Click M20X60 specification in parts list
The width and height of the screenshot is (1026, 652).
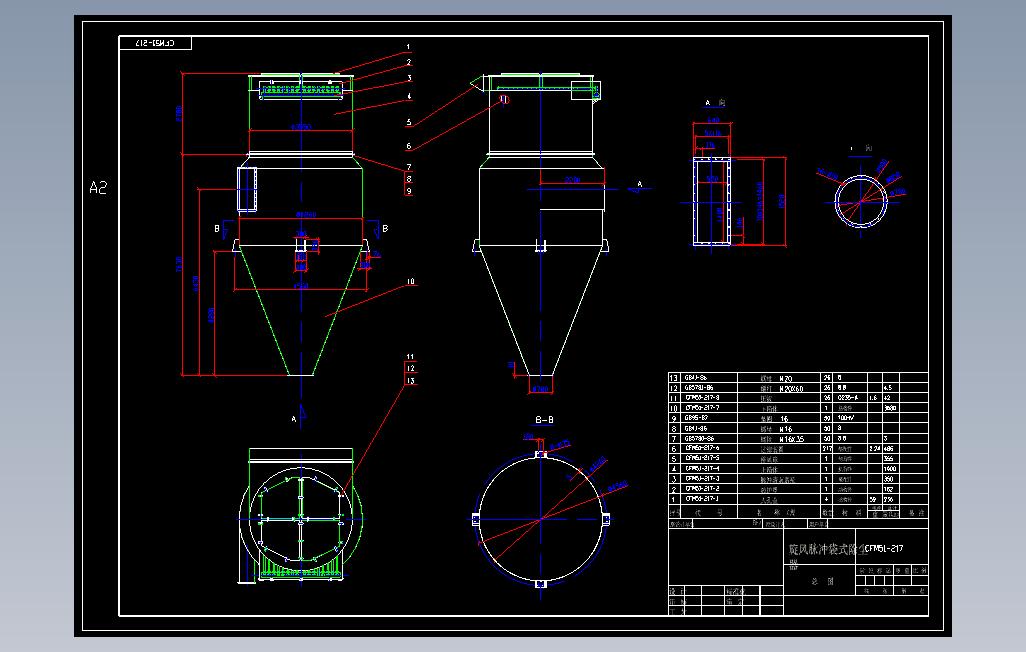coord(791,388)
